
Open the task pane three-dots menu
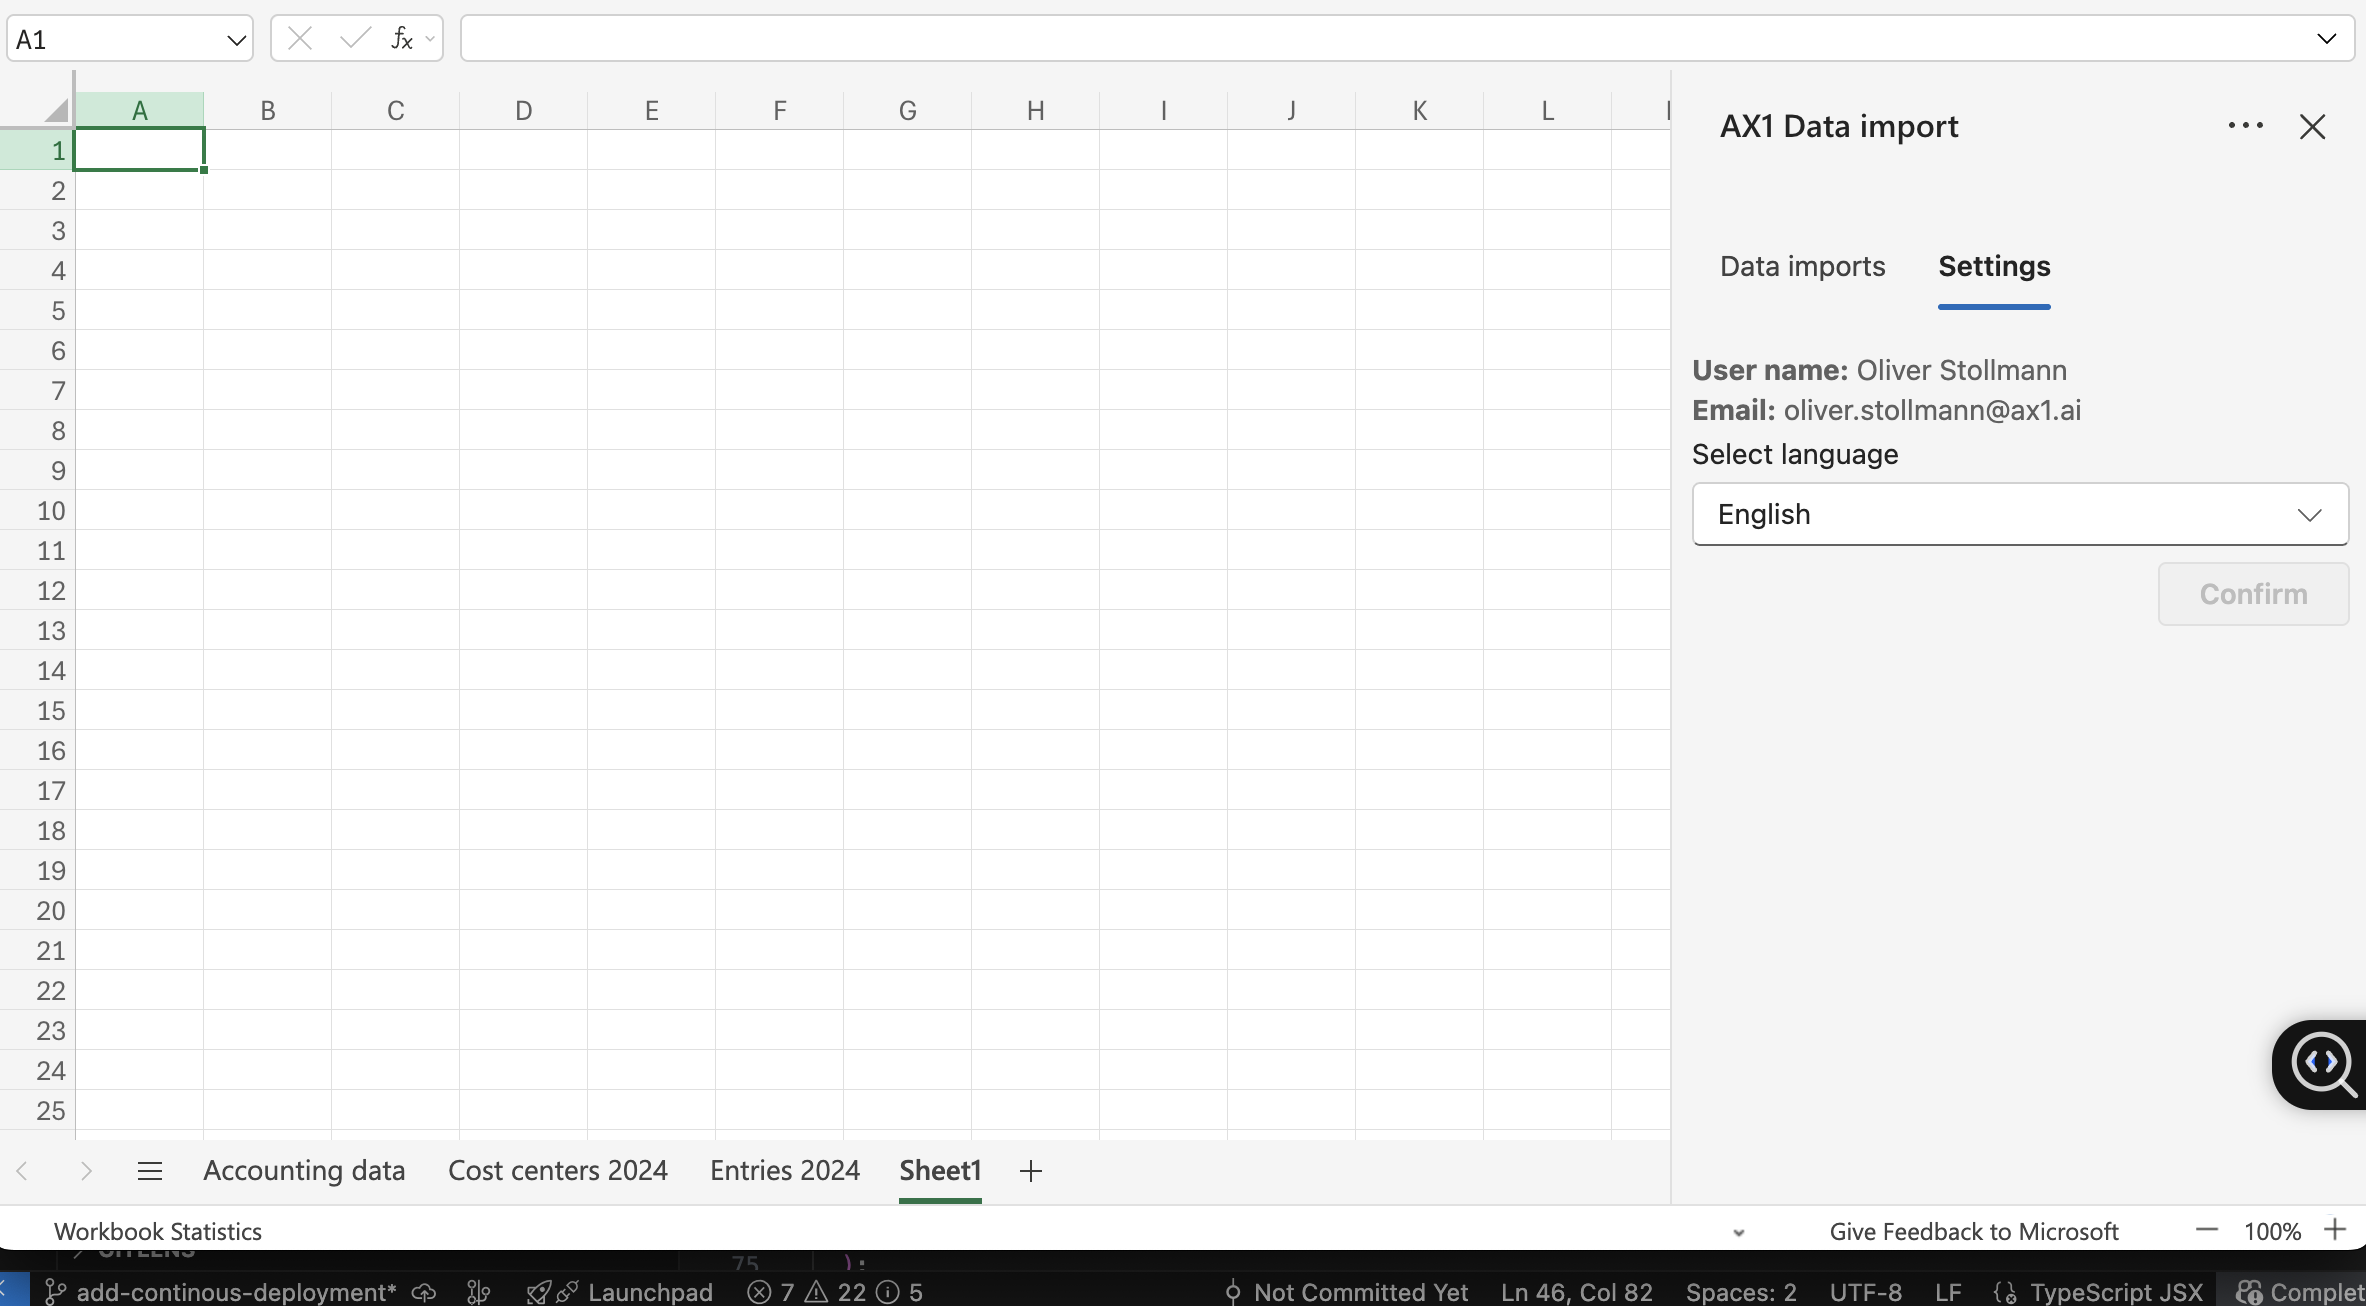coord(2245,126)
